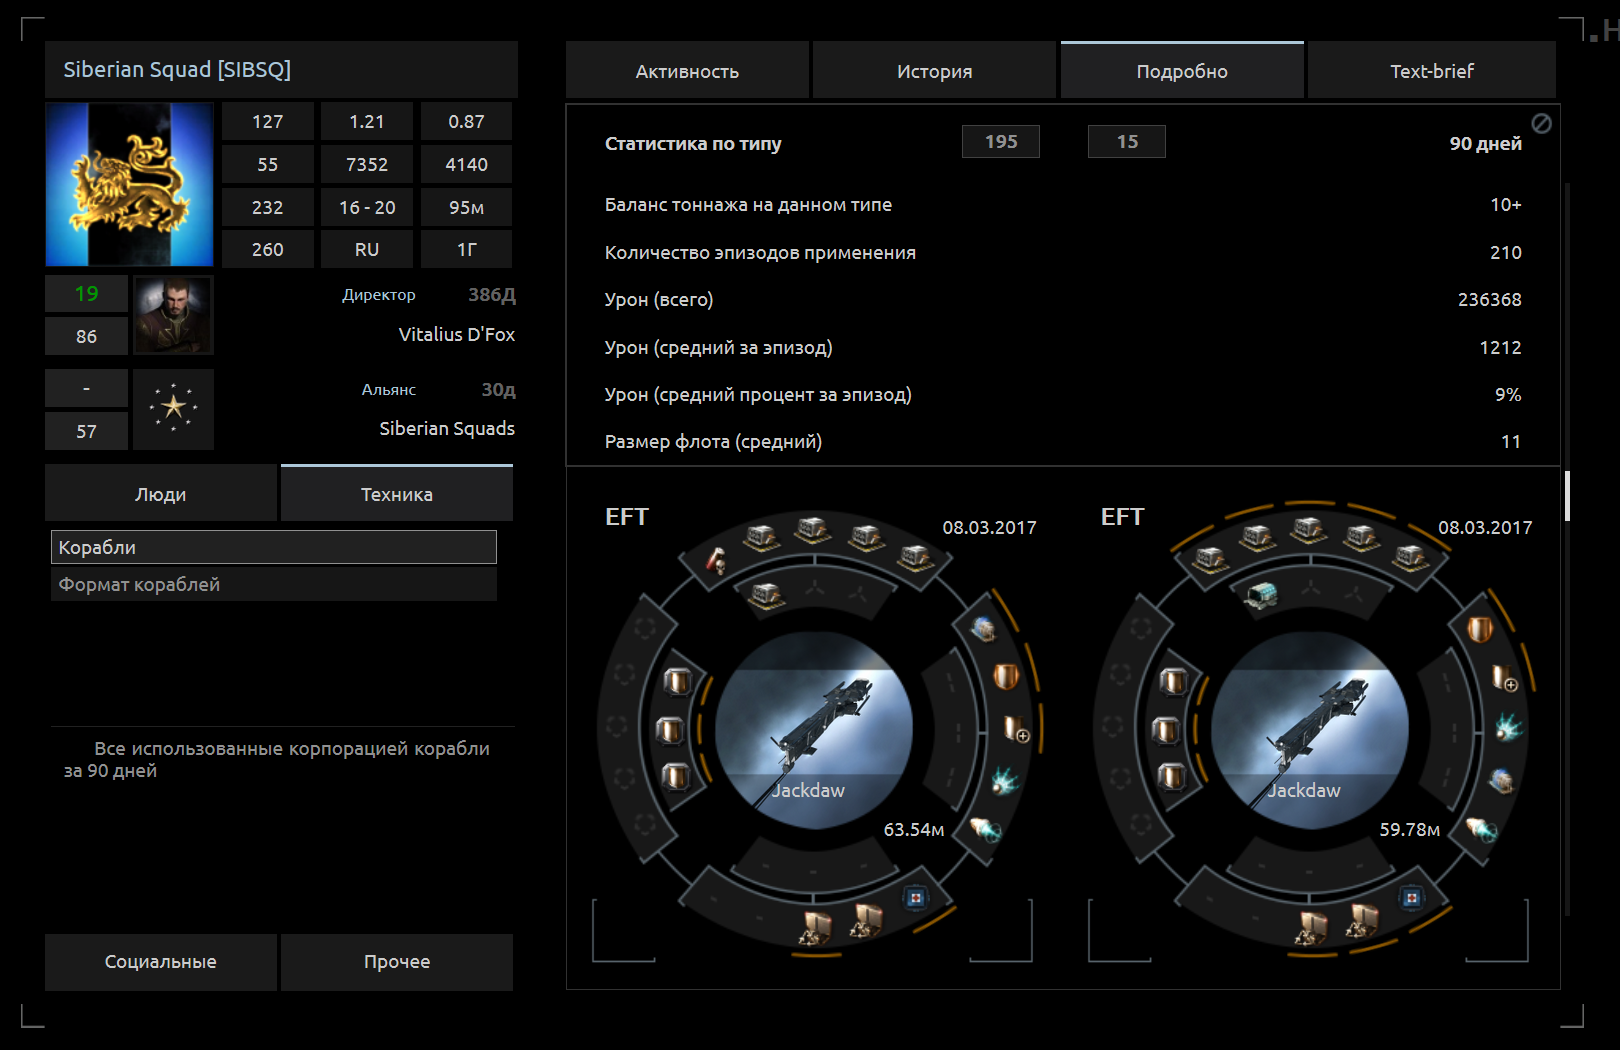Click the Siberian Squad [SIBSQ] title
The height and width of the screenshot is (1050, 1620).
click(x=177, y=69)
